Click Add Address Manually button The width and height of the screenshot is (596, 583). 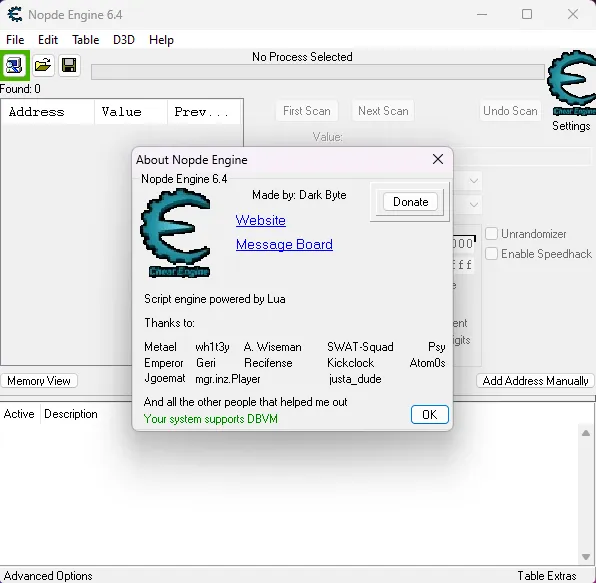point(535,380)
